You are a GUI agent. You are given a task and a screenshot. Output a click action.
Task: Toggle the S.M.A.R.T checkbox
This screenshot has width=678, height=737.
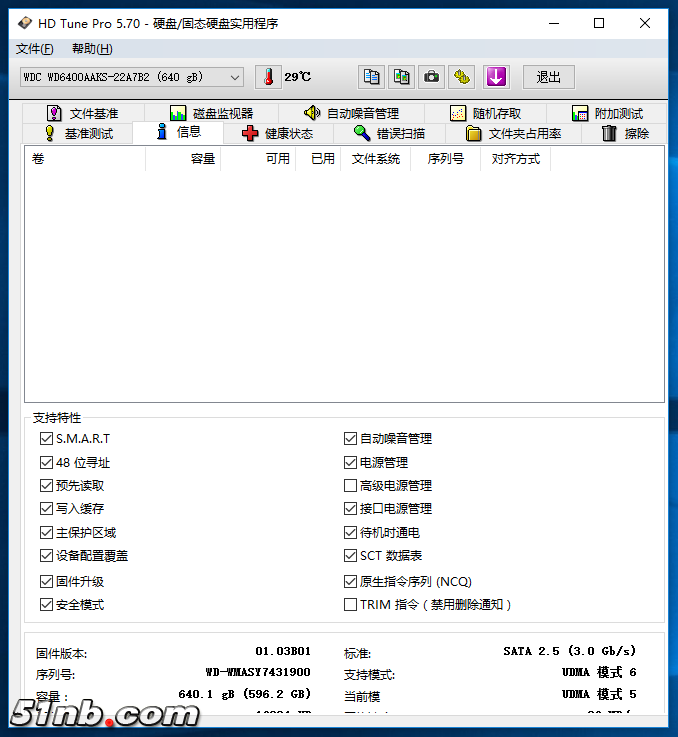pos(46,438)
